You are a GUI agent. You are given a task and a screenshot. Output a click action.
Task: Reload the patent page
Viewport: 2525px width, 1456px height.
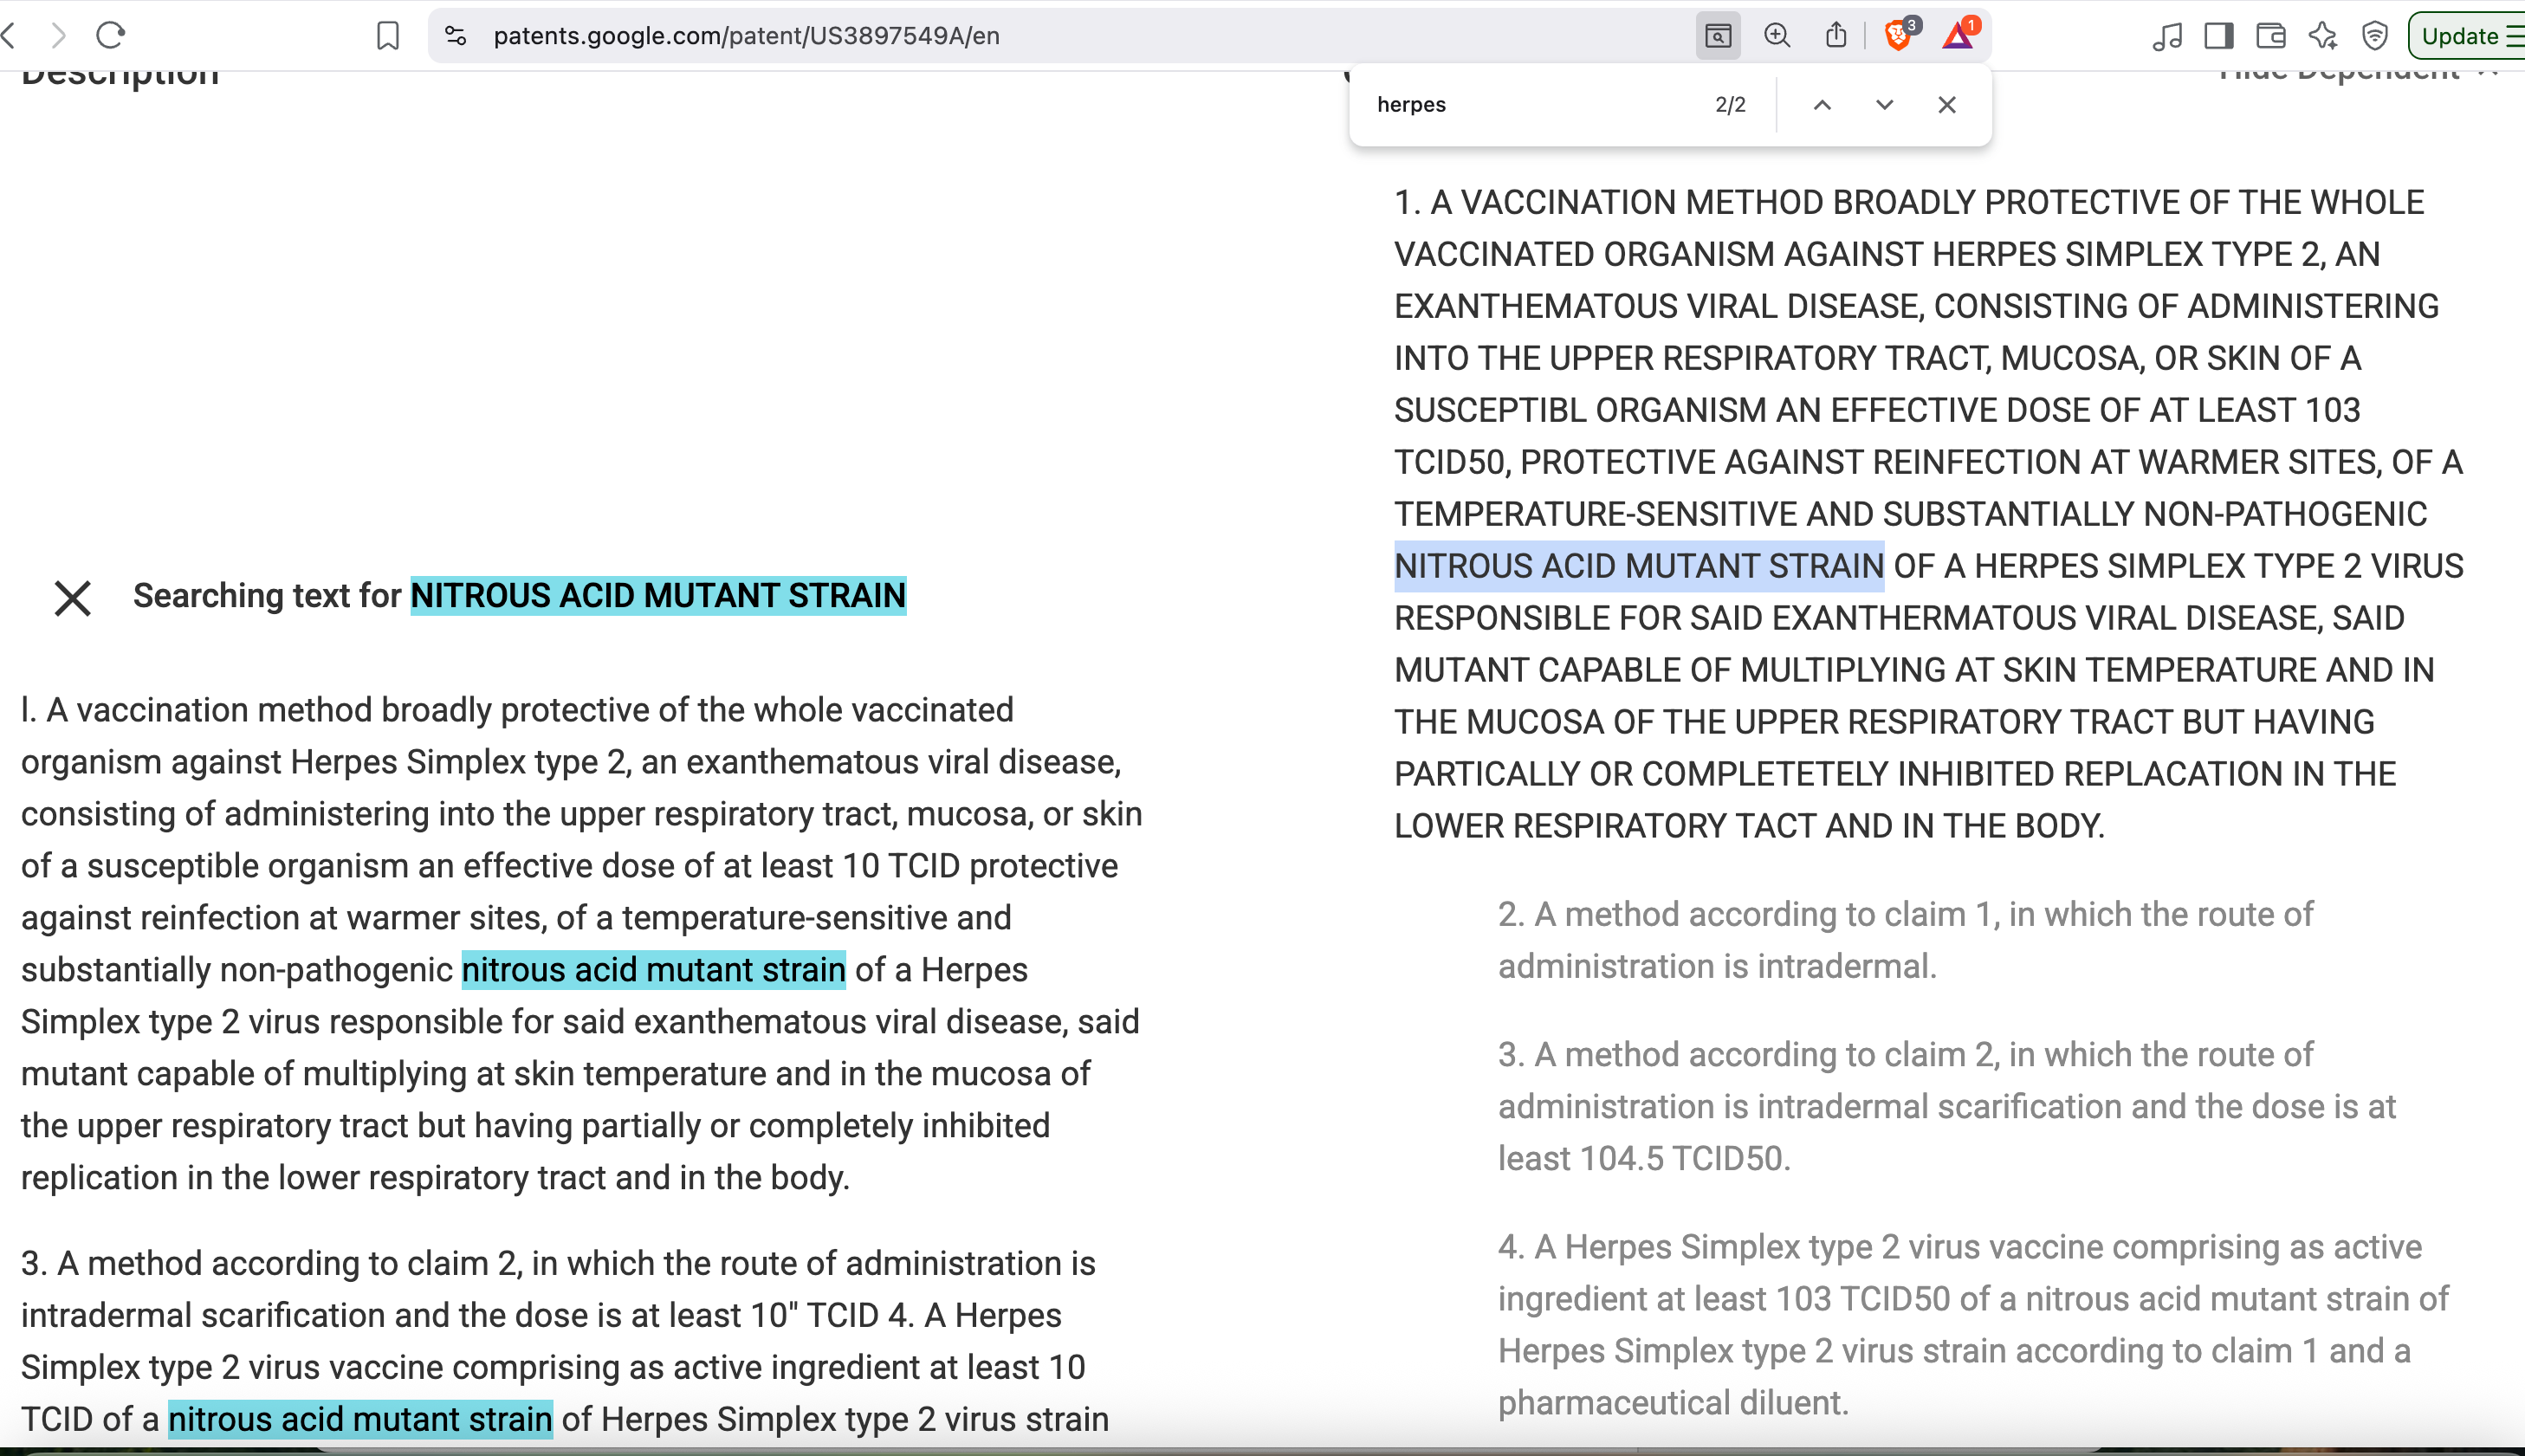tap(110, 36)
